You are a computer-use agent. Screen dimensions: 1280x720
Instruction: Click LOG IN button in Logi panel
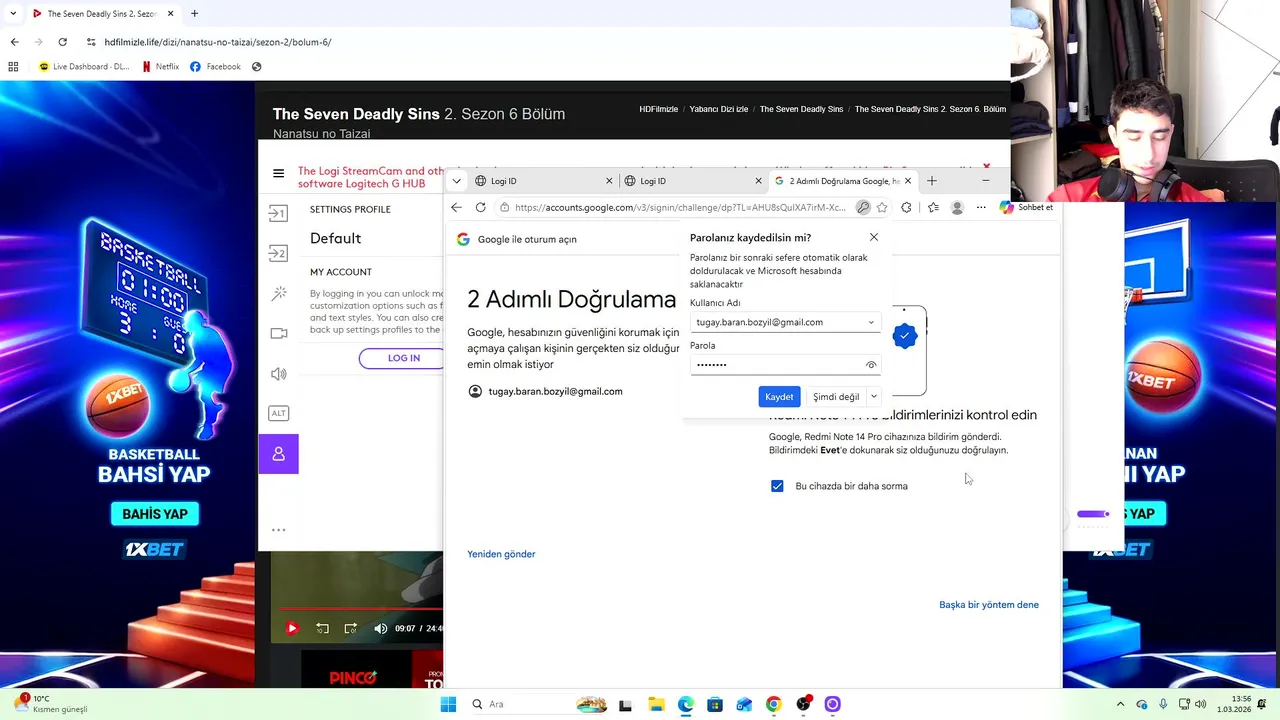click(404, 358)
